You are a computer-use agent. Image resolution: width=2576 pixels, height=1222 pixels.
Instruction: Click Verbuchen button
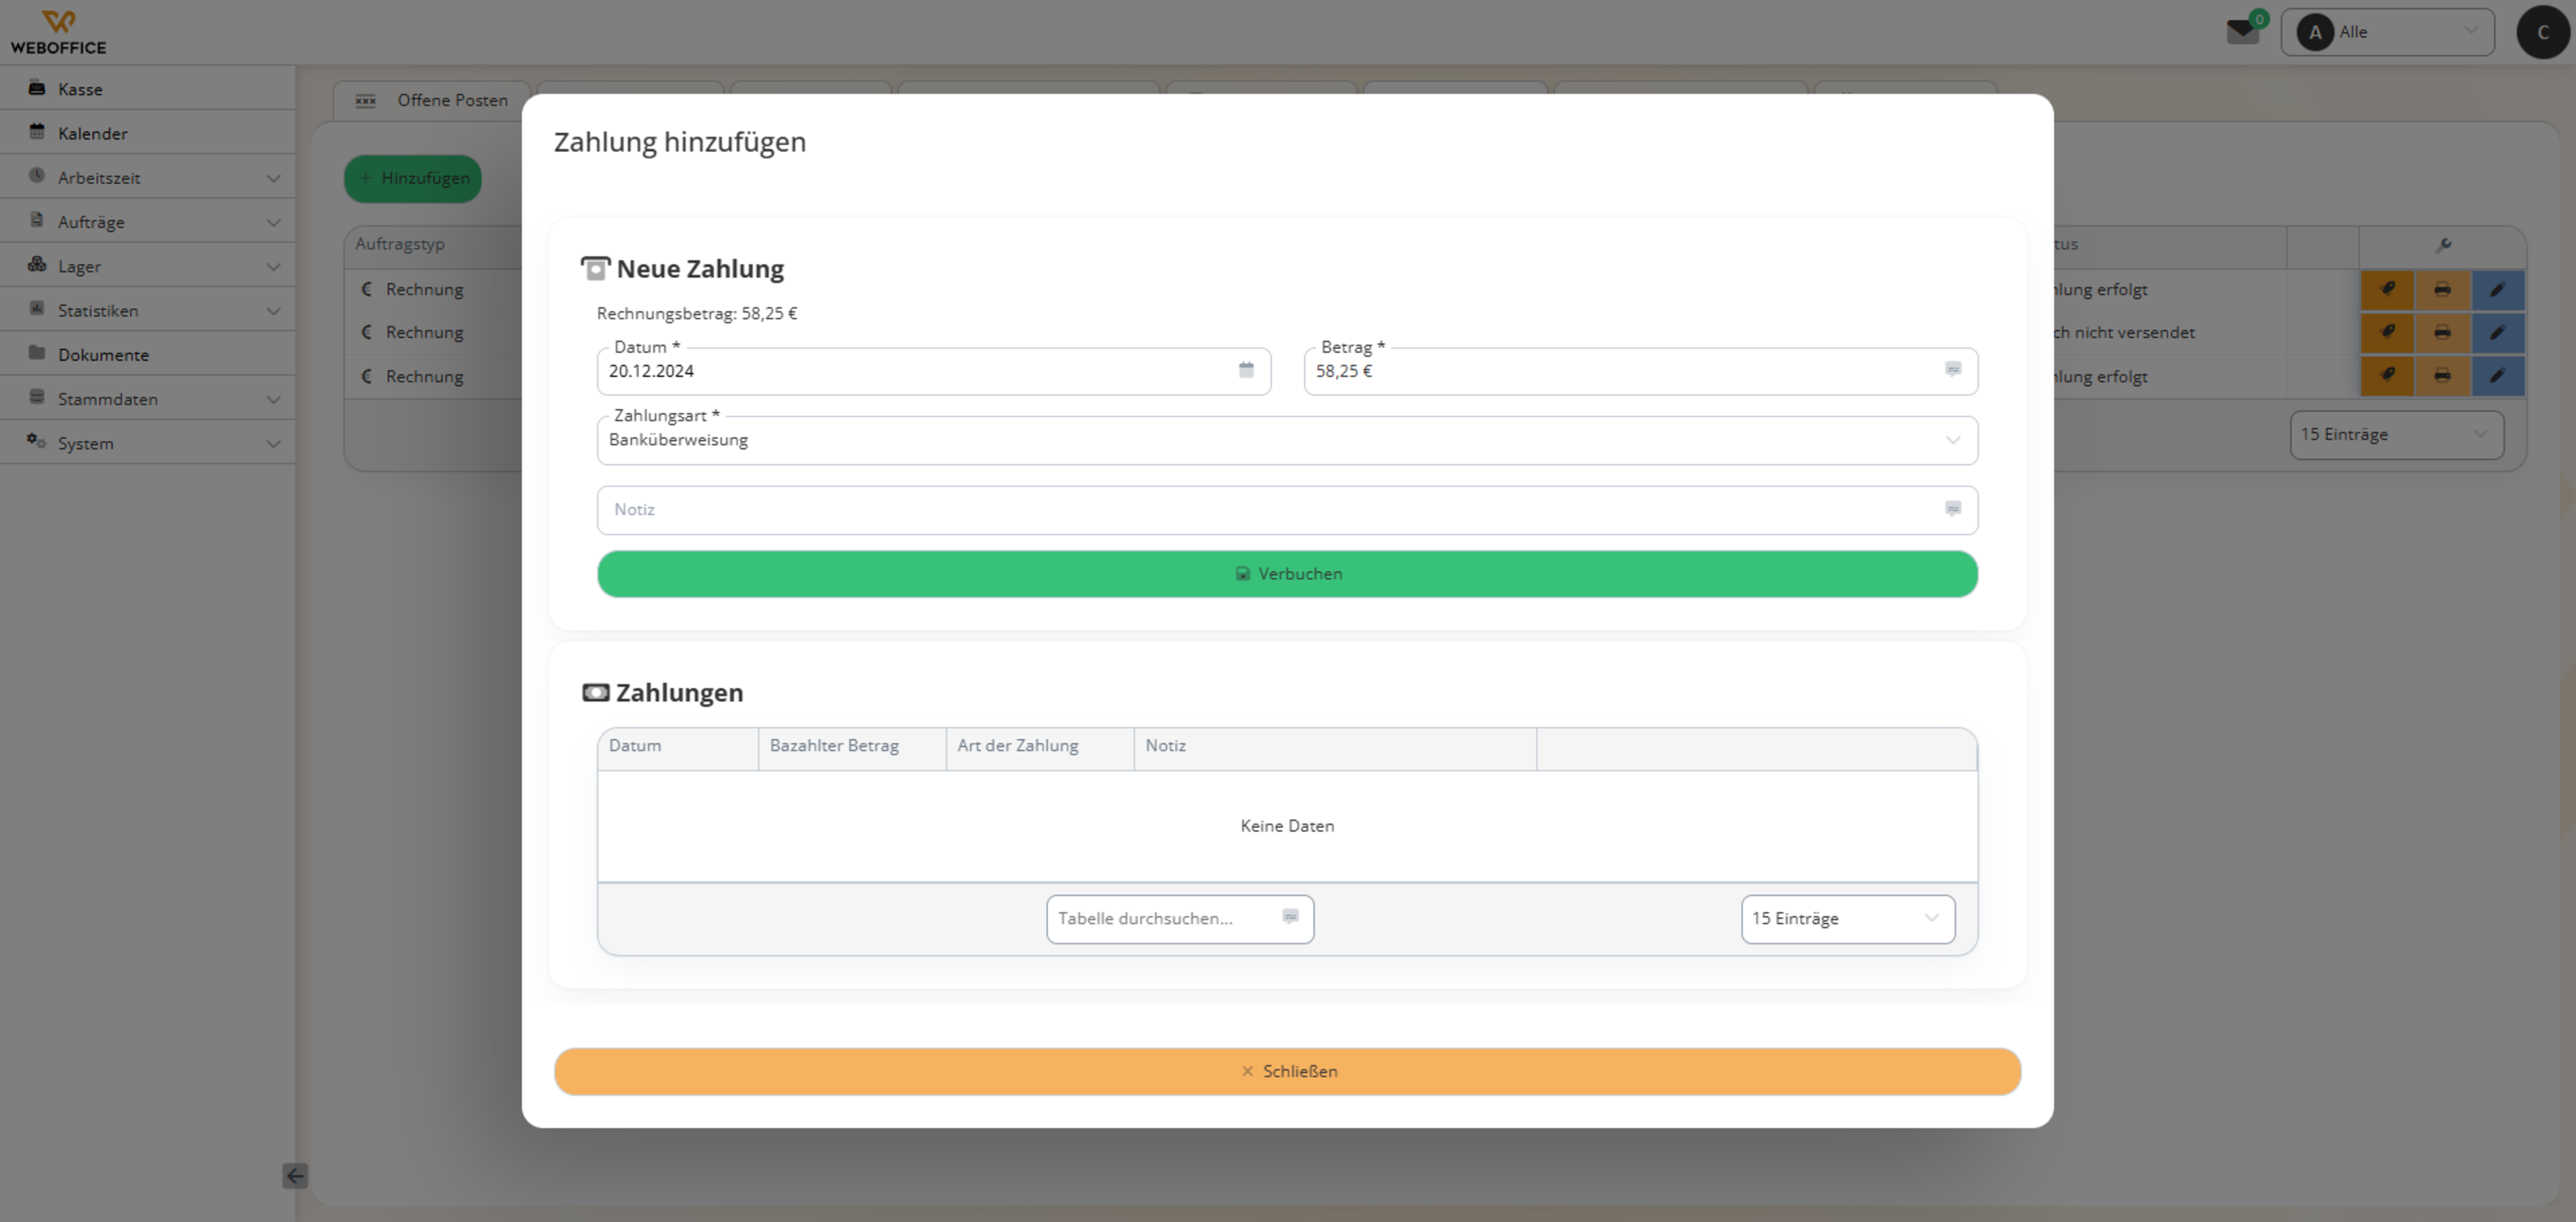[x=1287, y=574]
